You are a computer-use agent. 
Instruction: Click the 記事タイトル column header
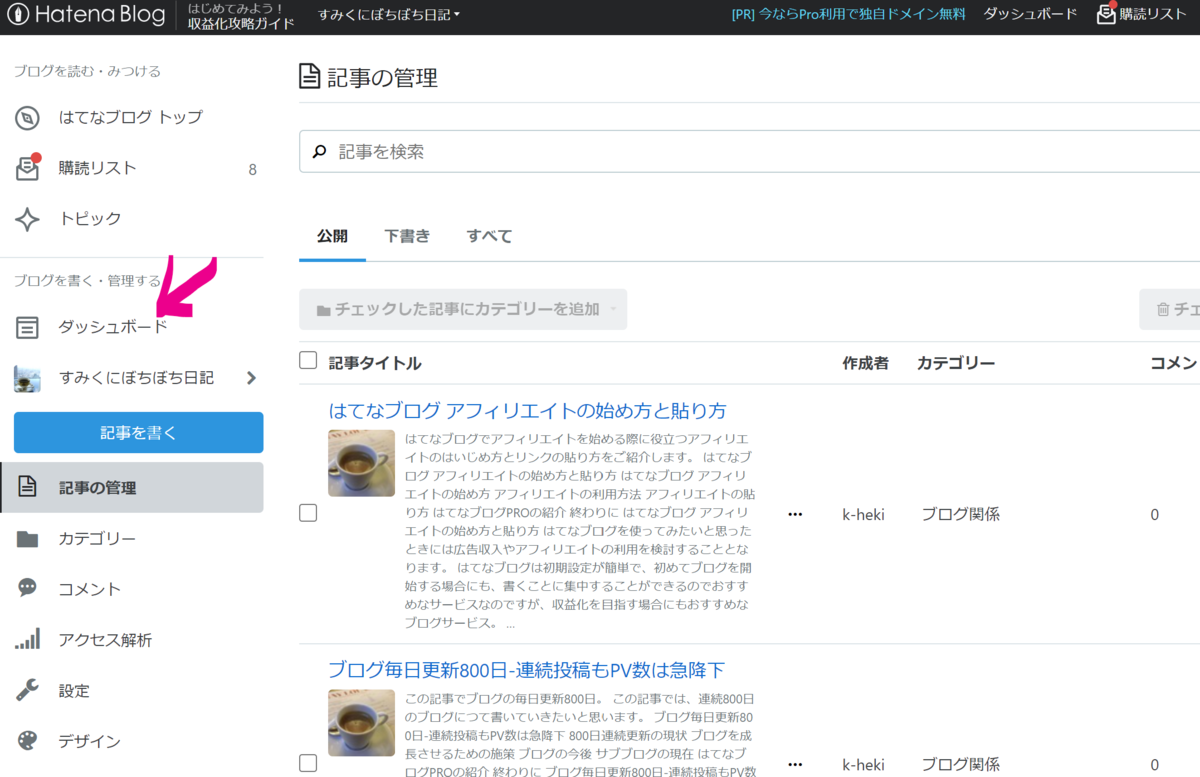[x=375, y=363]
